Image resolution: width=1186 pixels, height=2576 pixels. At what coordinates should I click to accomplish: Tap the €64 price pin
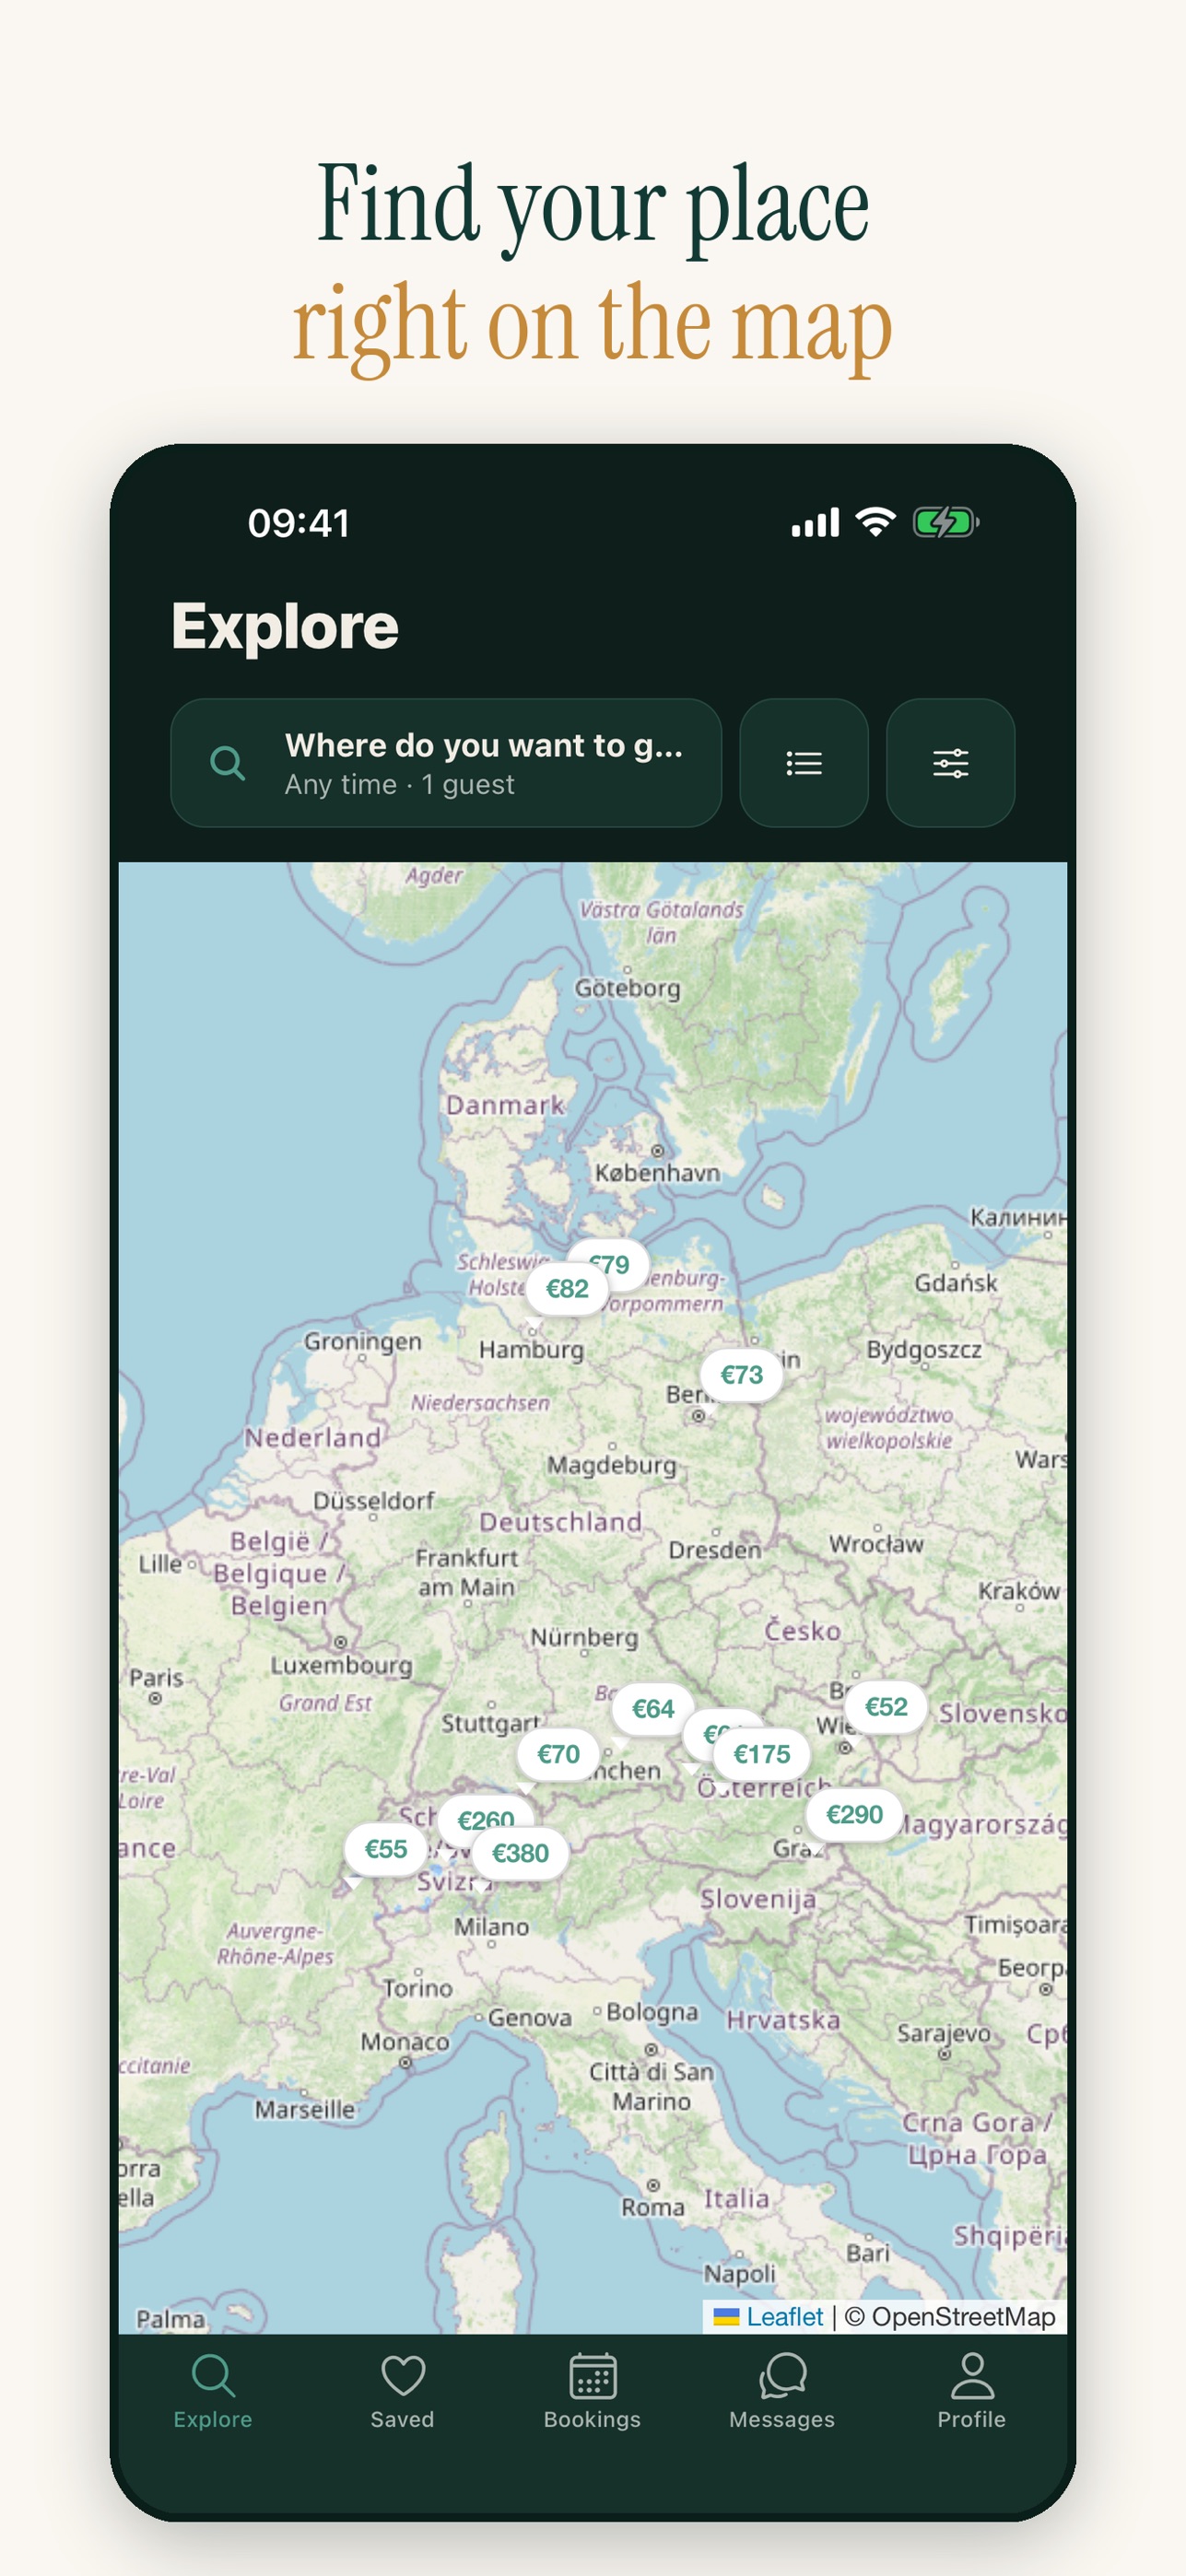pos(653,1709)
